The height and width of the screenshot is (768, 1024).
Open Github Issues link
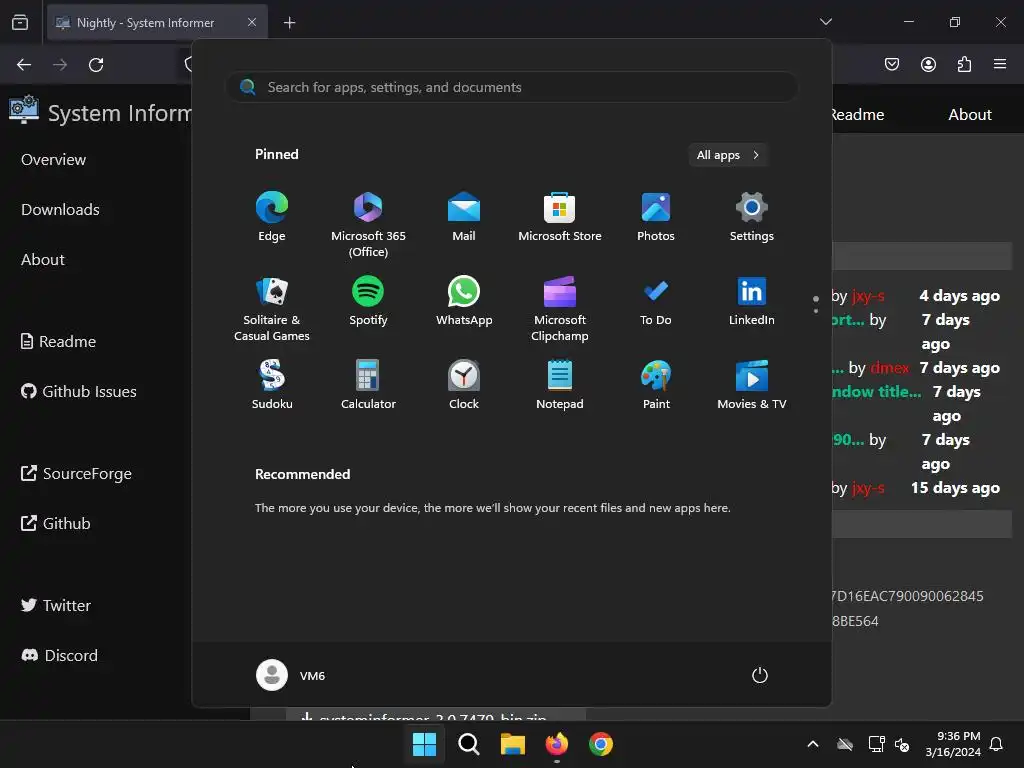click(79, 391)
